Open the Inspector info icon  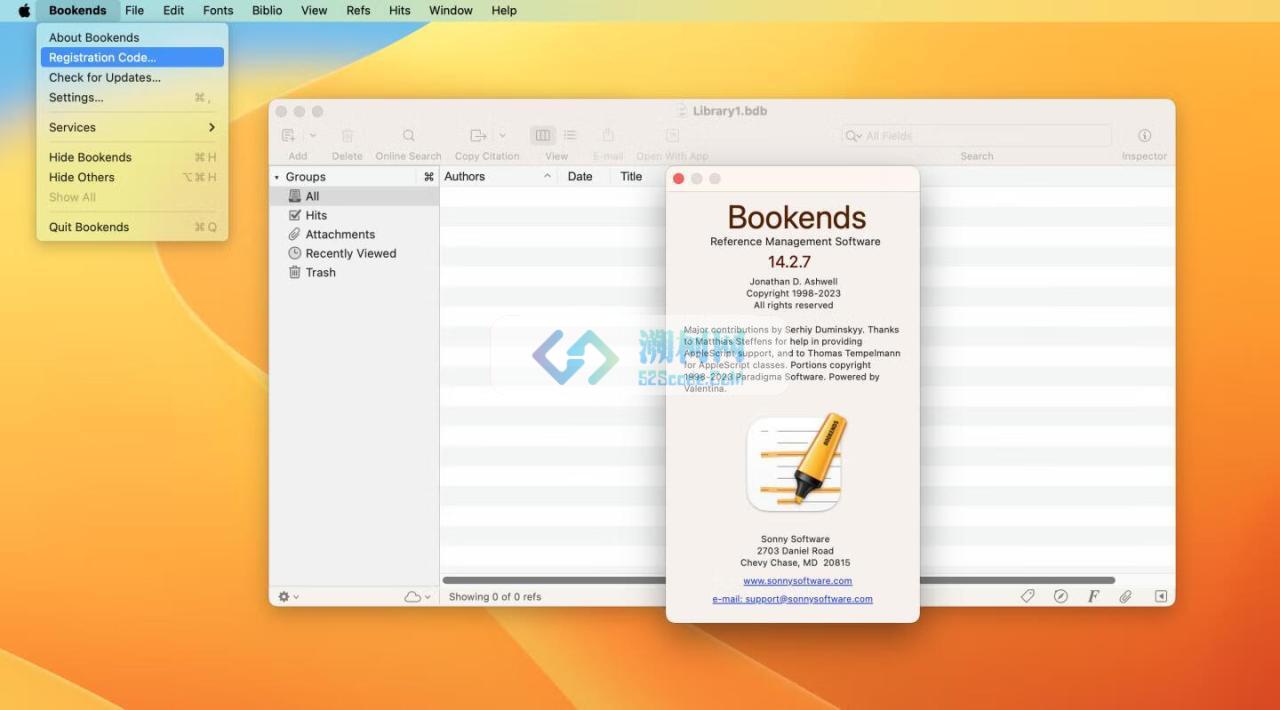point(1144,135)
